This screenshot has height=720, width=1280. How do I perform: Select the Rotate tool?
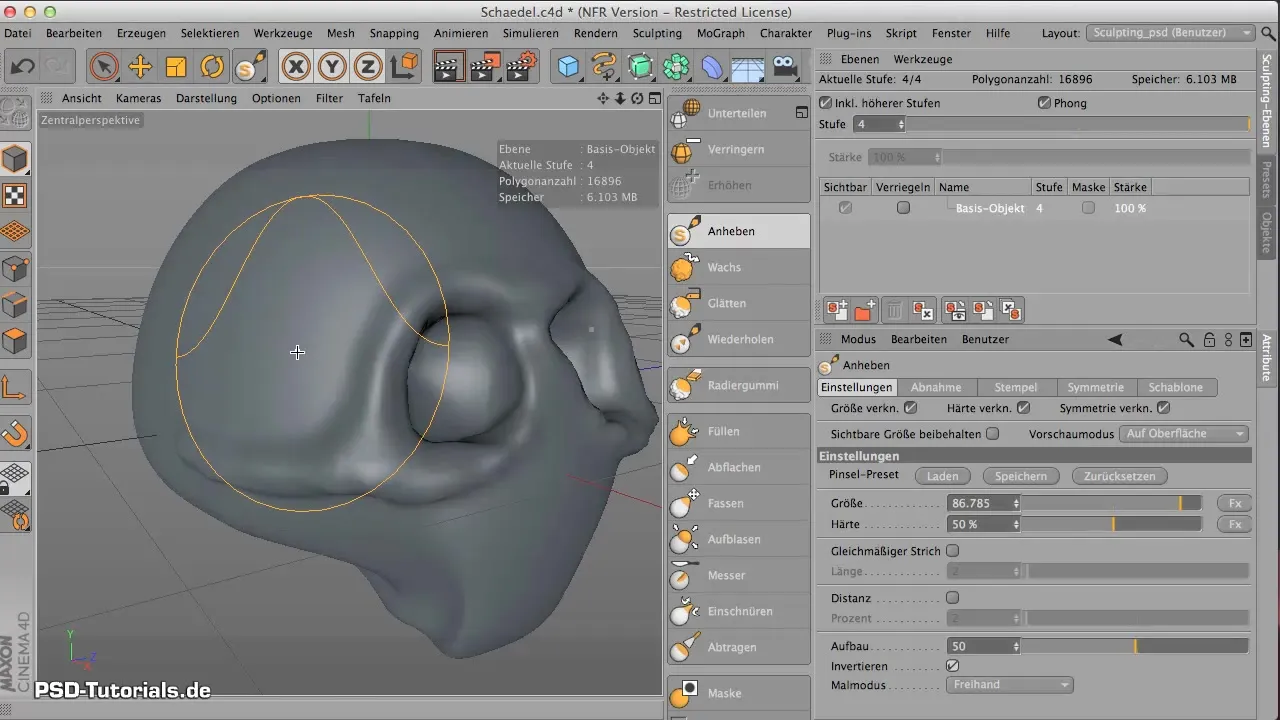click(x=212, y=67)
